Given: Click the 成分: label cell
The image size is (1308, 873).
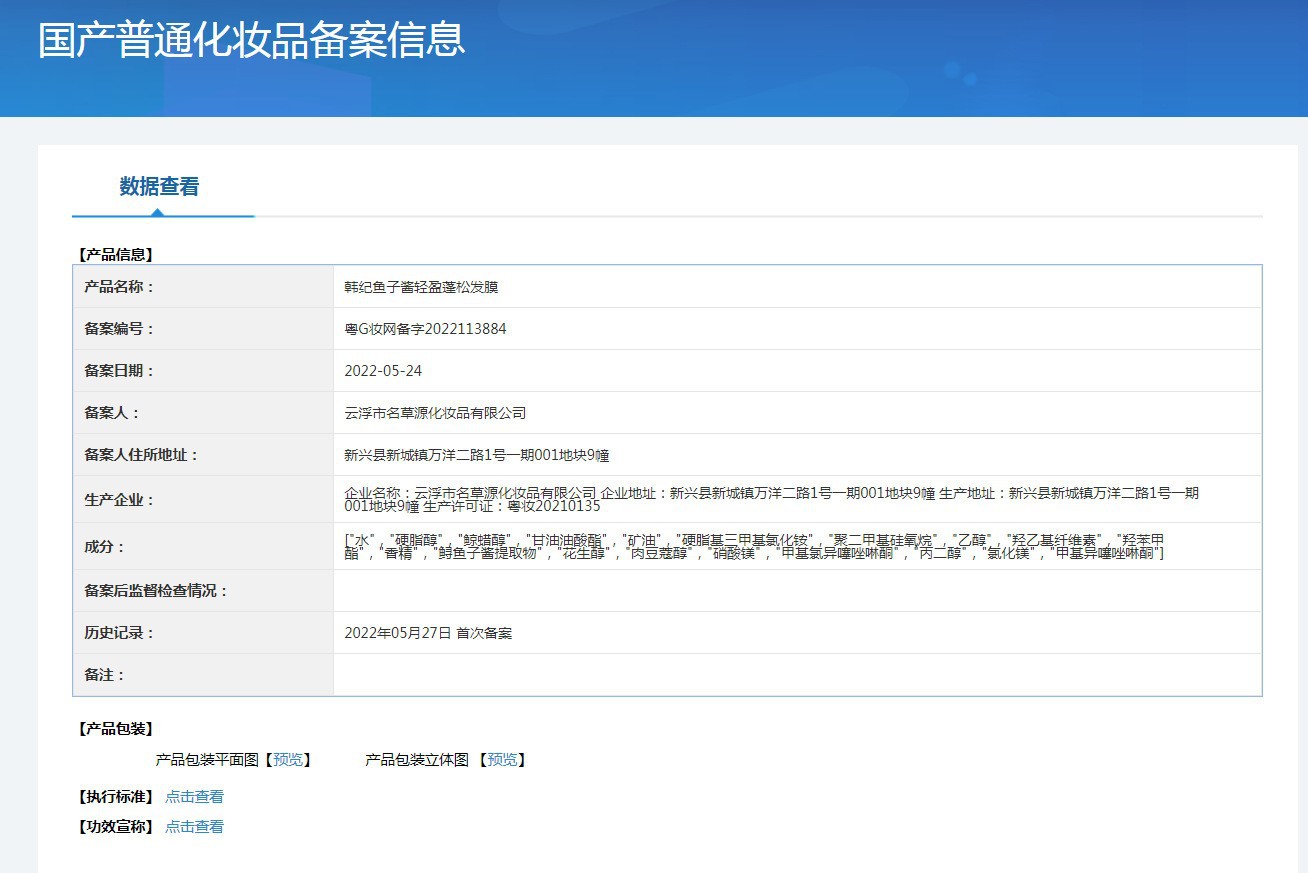Looking at the screenshot, I should pyautogui.click(x=203, y=546).
